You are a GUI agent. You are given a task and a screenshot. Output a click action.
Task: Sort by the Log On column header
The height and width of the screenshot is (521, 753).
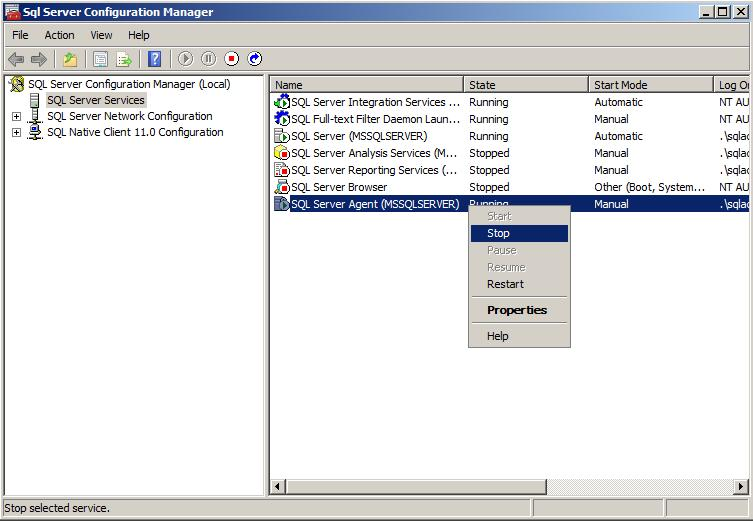[x=732, y=85]
